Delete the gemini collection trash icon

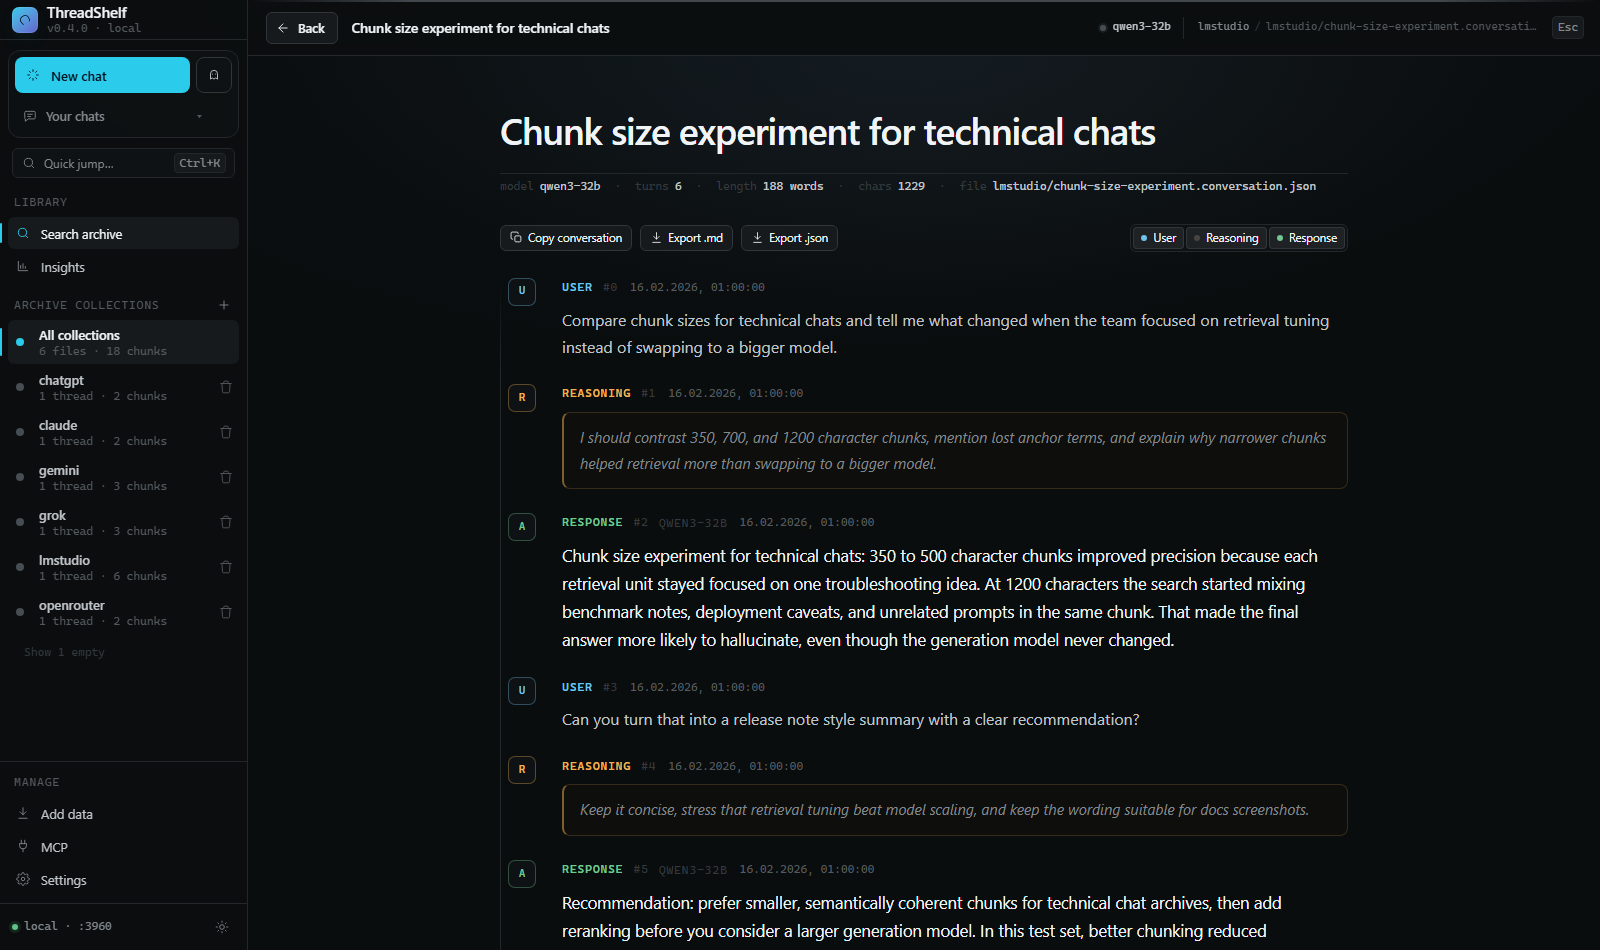pyautogui.click(x=226, y=477)
